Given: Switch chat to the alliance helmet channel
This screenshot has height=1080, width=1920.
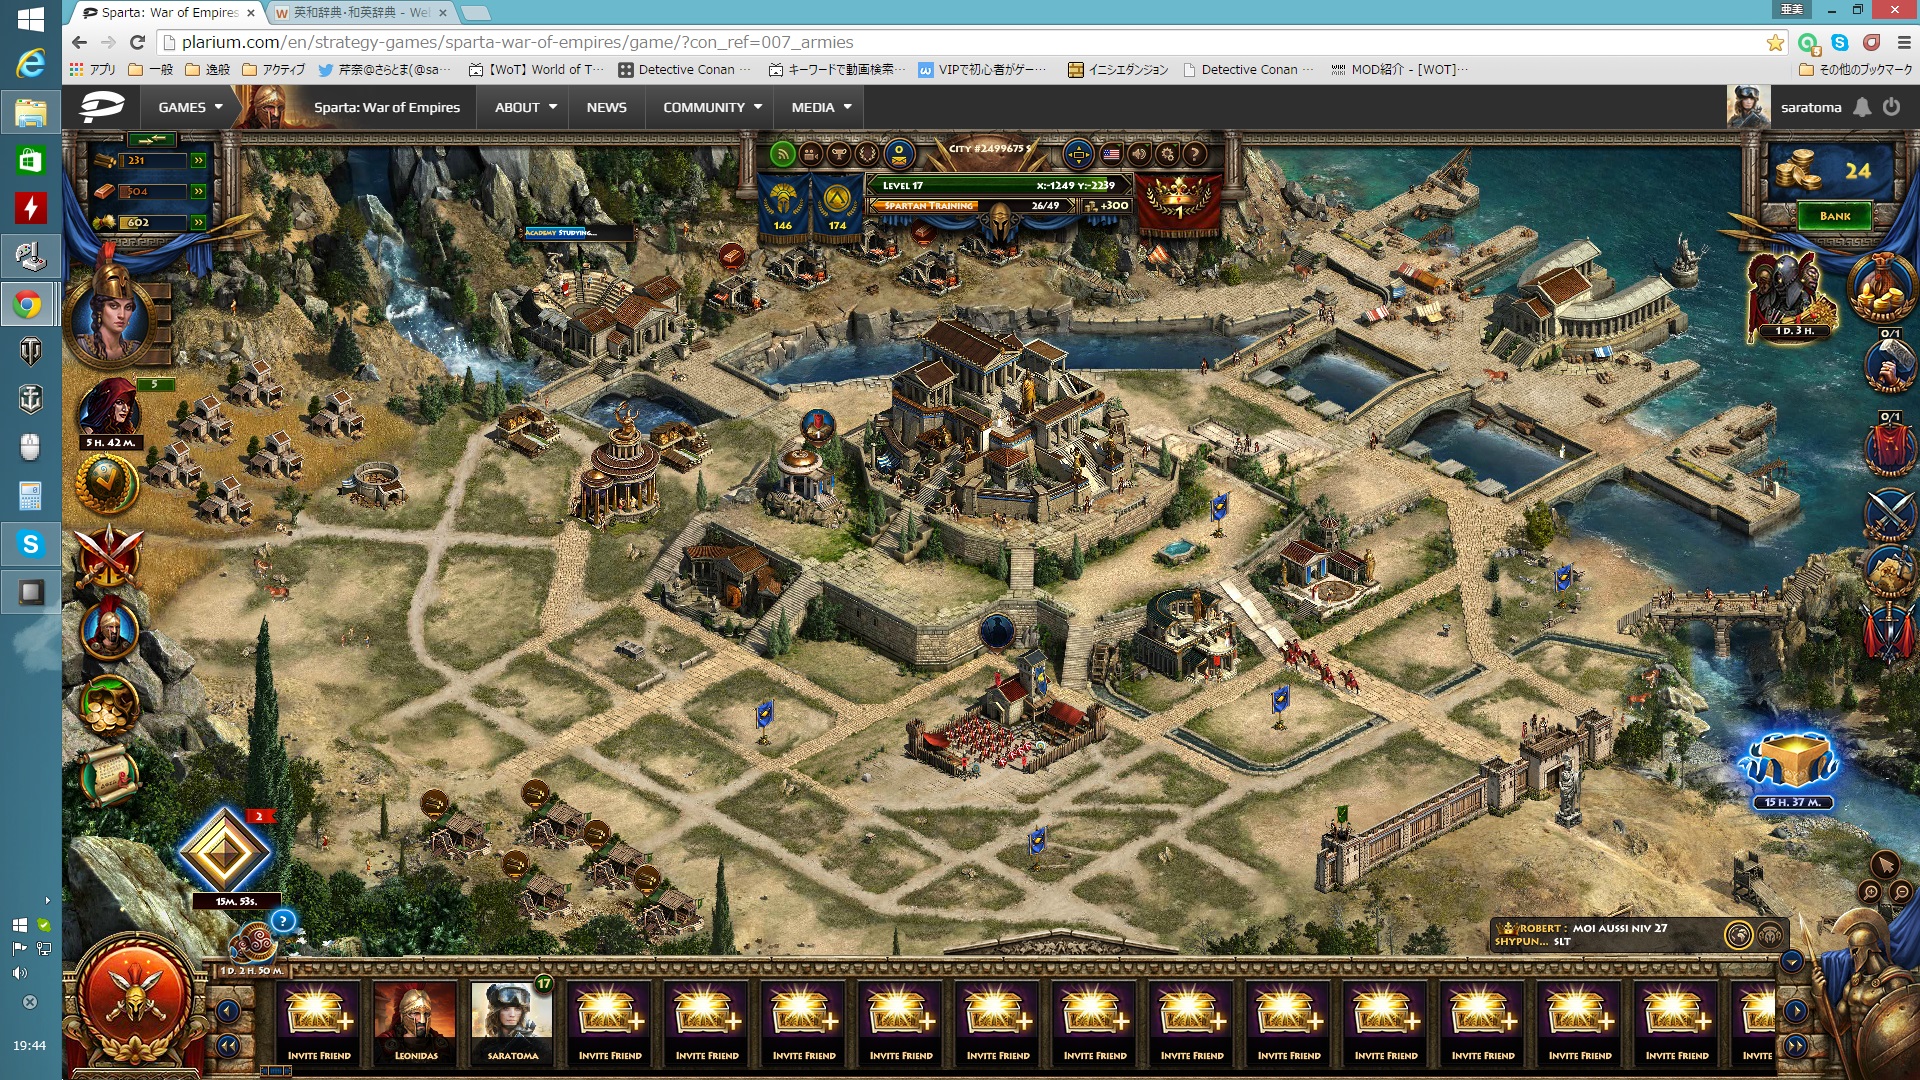Looking at the screenshot, I should (x=1770, y=935).
